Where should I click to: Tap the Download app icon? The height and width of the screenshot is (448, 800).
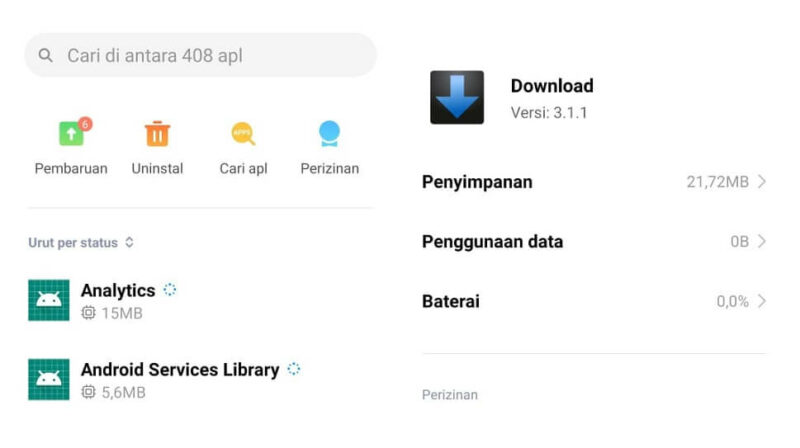tap(457, 97)
